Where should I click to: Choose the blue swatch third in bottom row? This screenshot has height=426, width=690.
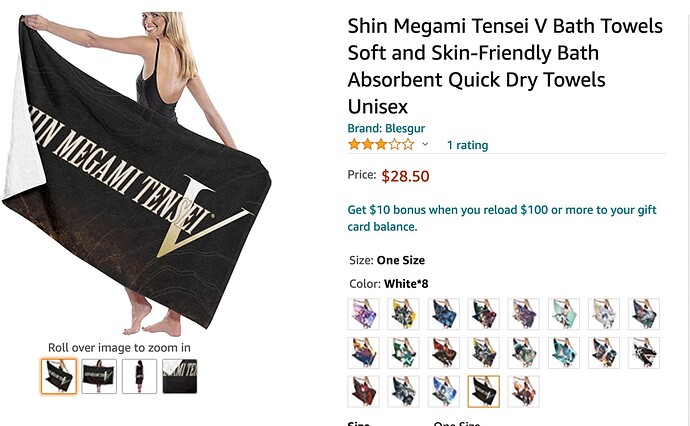point(444,391)
